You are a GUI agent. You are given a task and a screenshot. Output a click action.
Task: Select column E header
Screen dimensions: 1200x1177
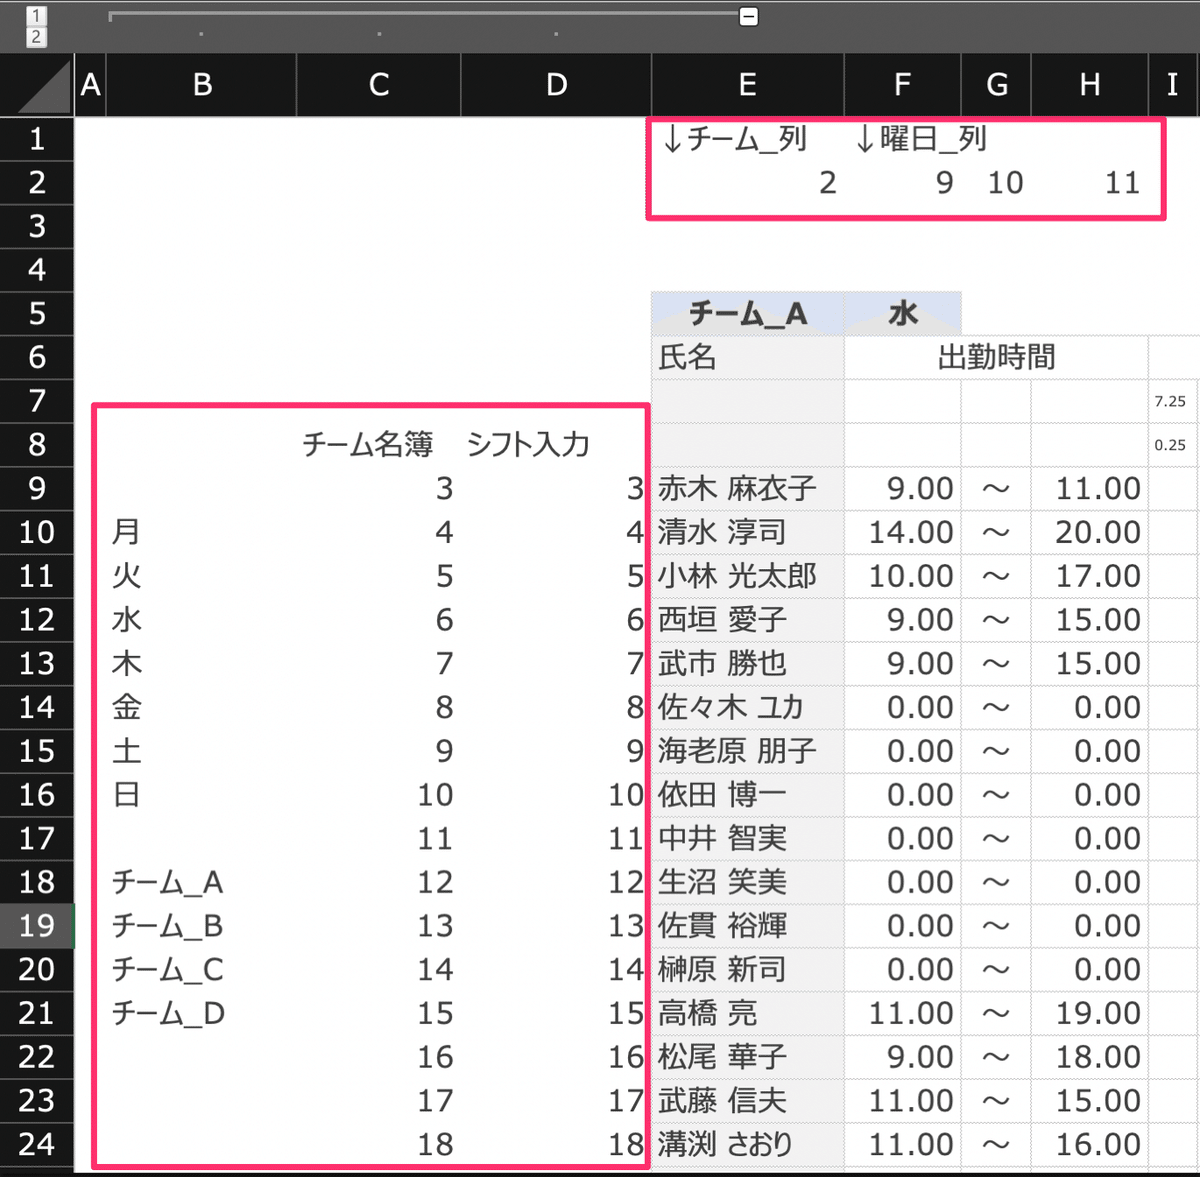click(x=747, y=85)
